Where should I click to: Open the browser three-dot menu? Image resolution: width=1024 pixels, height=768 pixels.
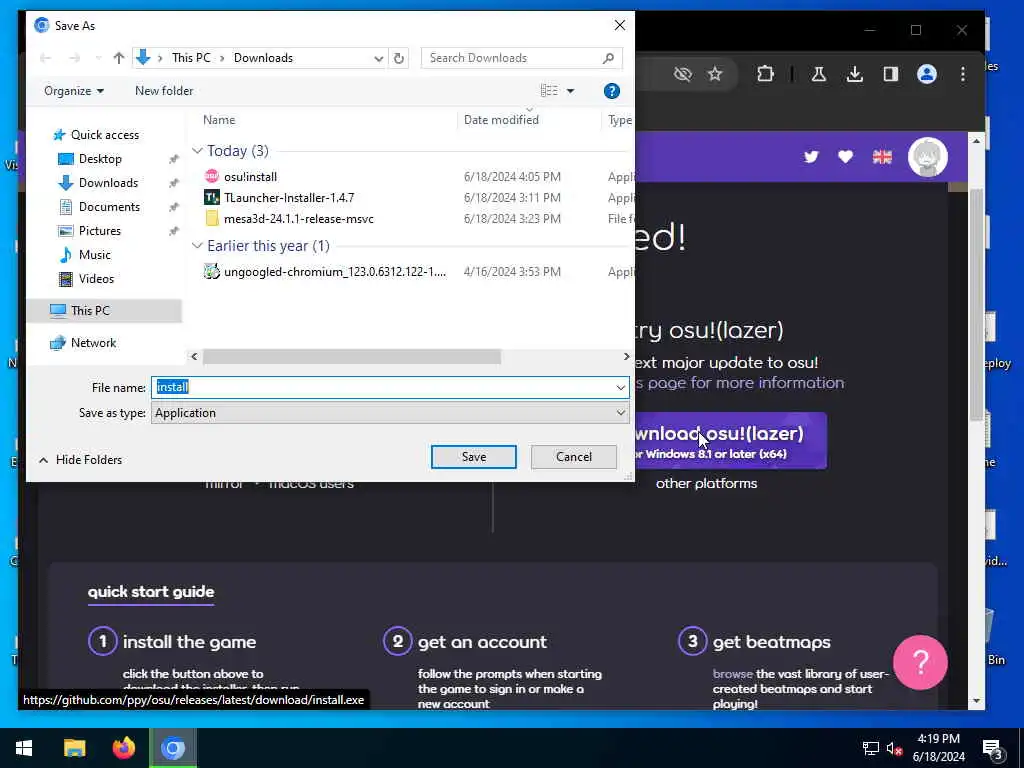[963, 74]
